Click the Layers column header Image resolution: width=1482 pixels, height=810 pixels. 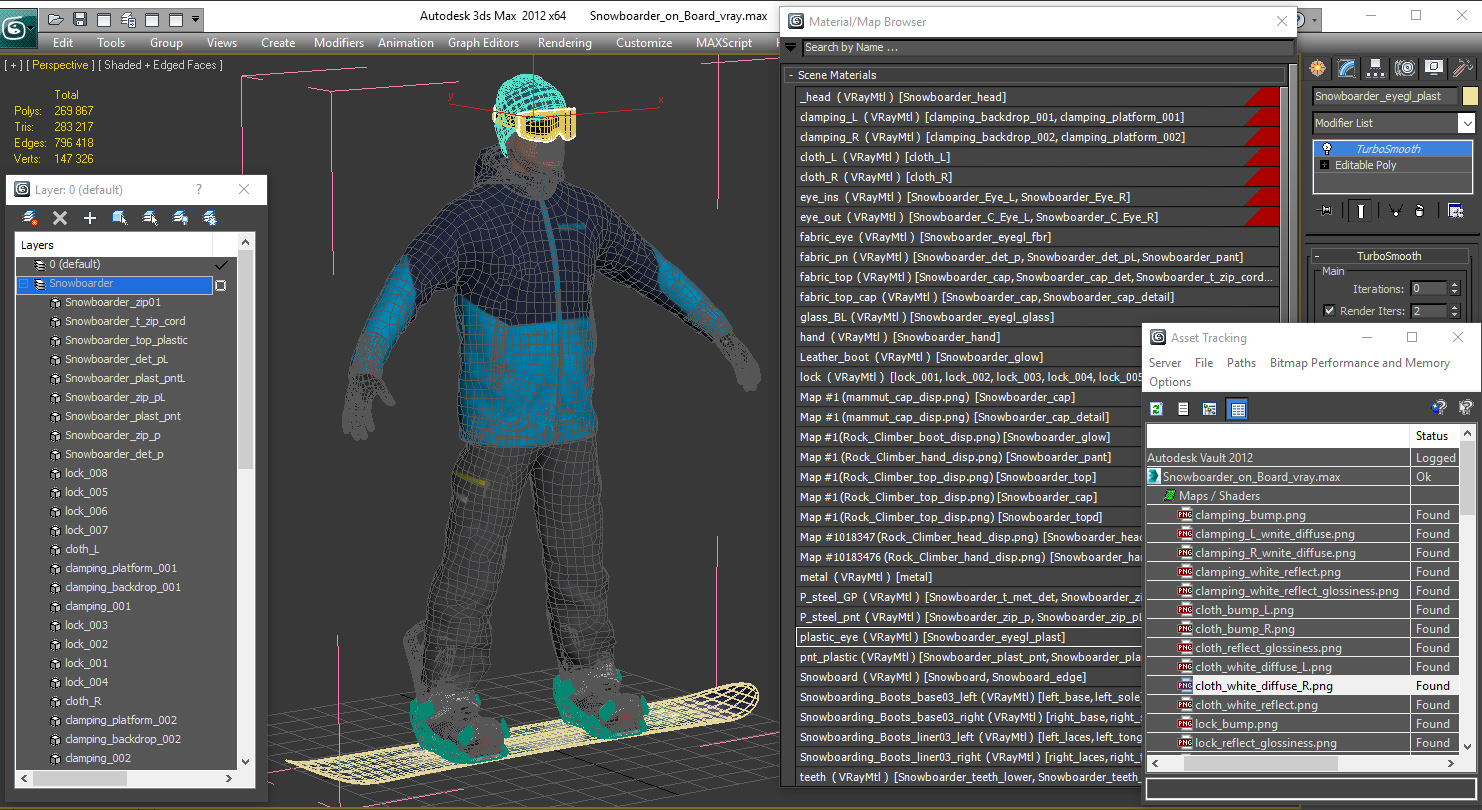click(x=114, y=245)
